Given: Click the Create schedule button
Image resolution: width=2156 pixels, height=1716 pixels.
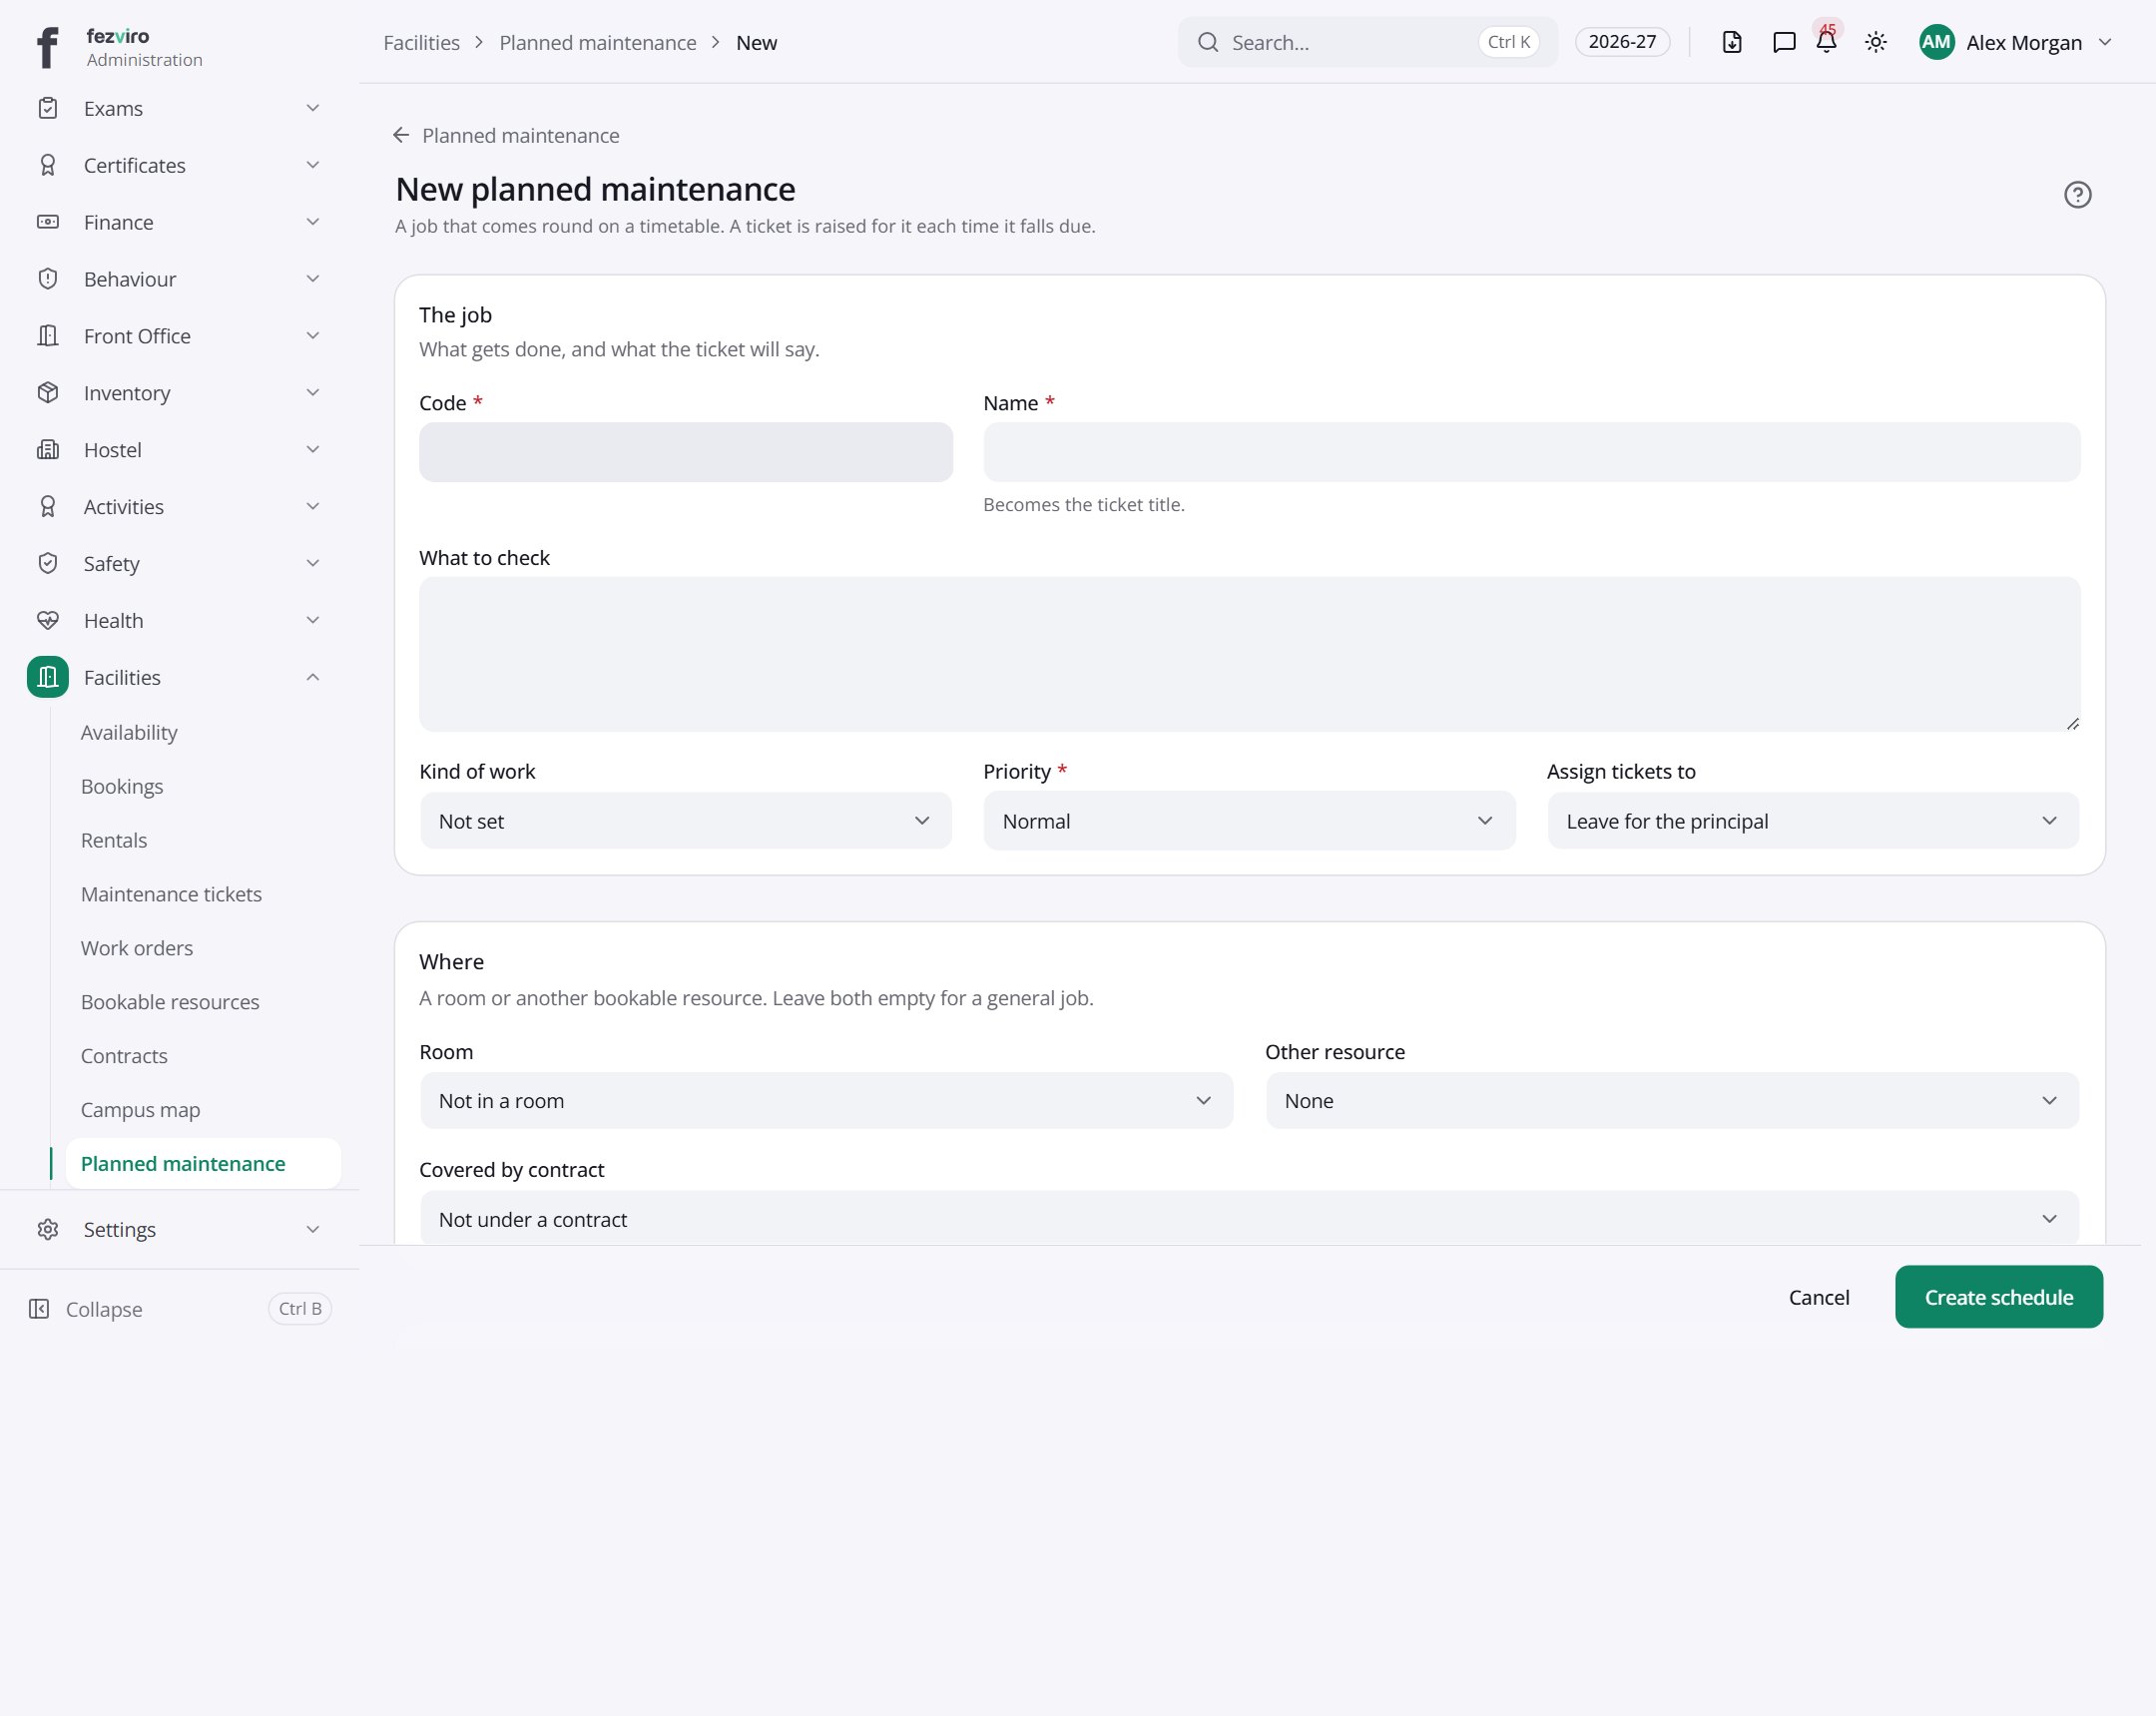Looking at the screenshot, I should [1998, 1297].
